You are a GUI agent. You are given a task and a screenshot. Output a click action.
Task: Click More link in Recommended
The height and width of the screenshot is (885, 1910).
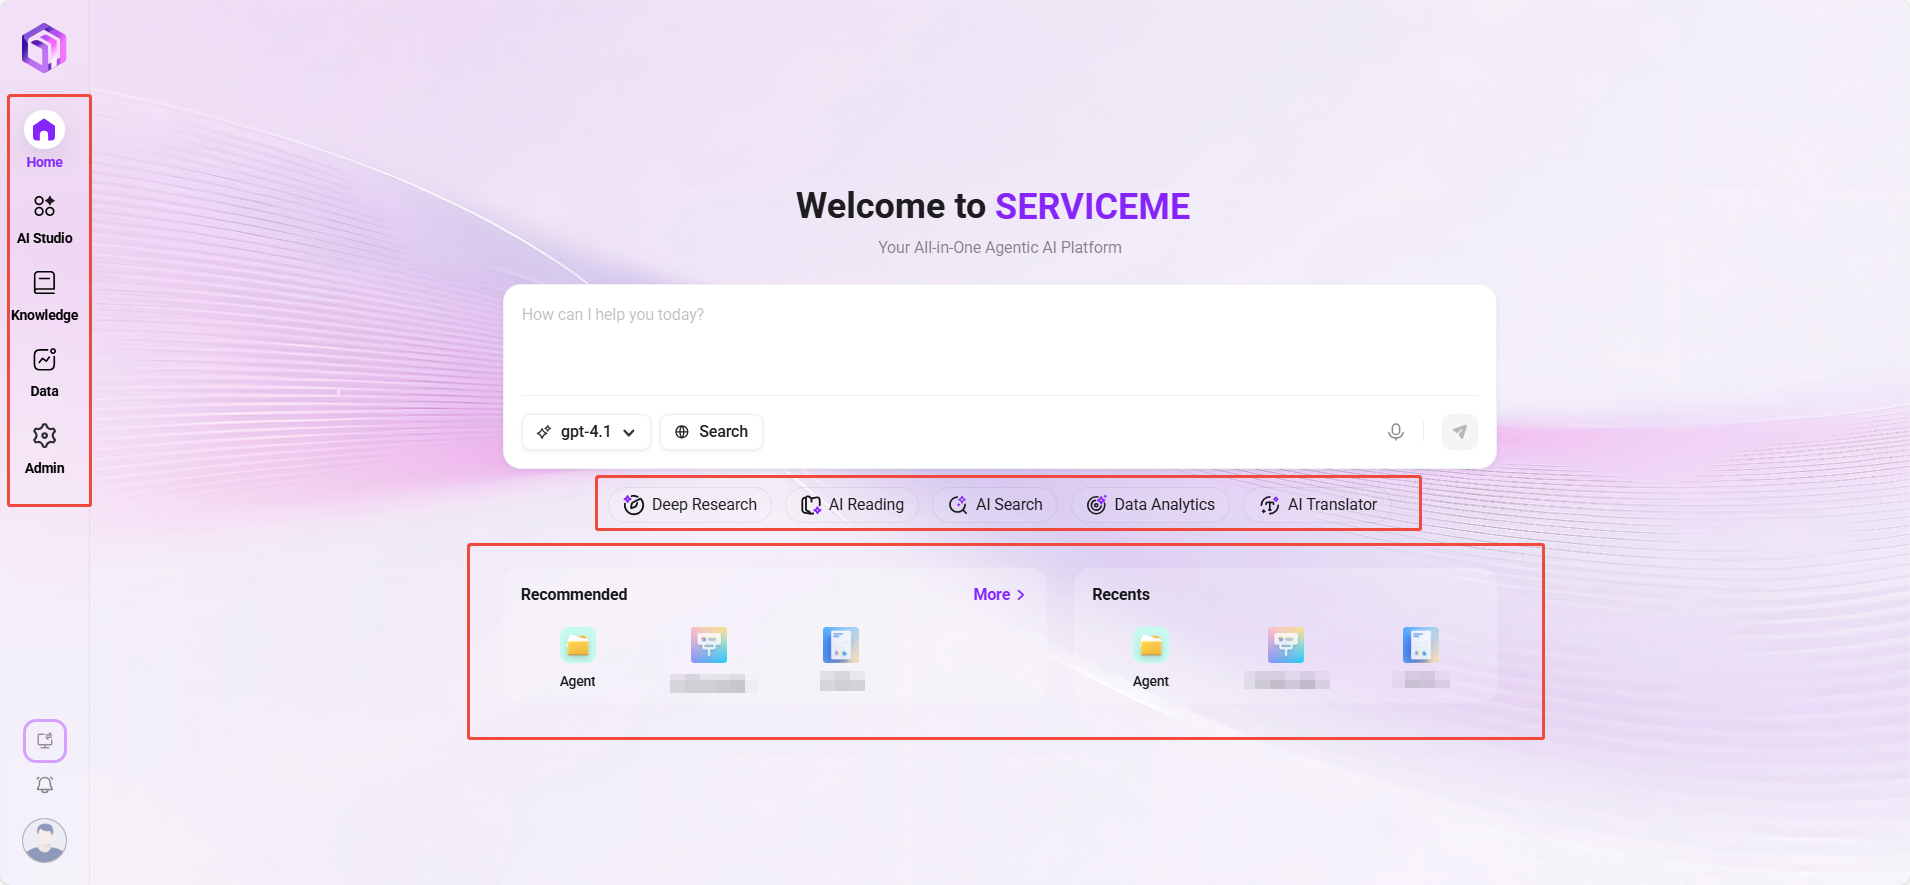pos(998,594)
